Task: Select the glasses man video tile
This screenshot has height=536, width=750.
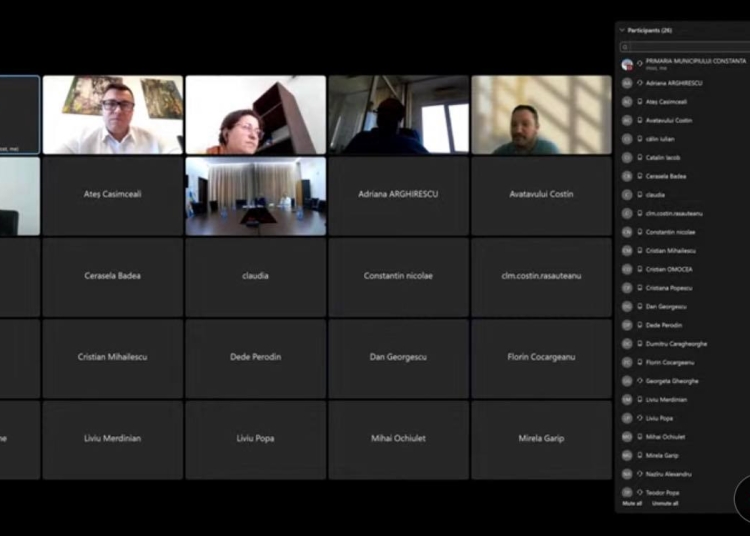Action: [x=113, y=115]
